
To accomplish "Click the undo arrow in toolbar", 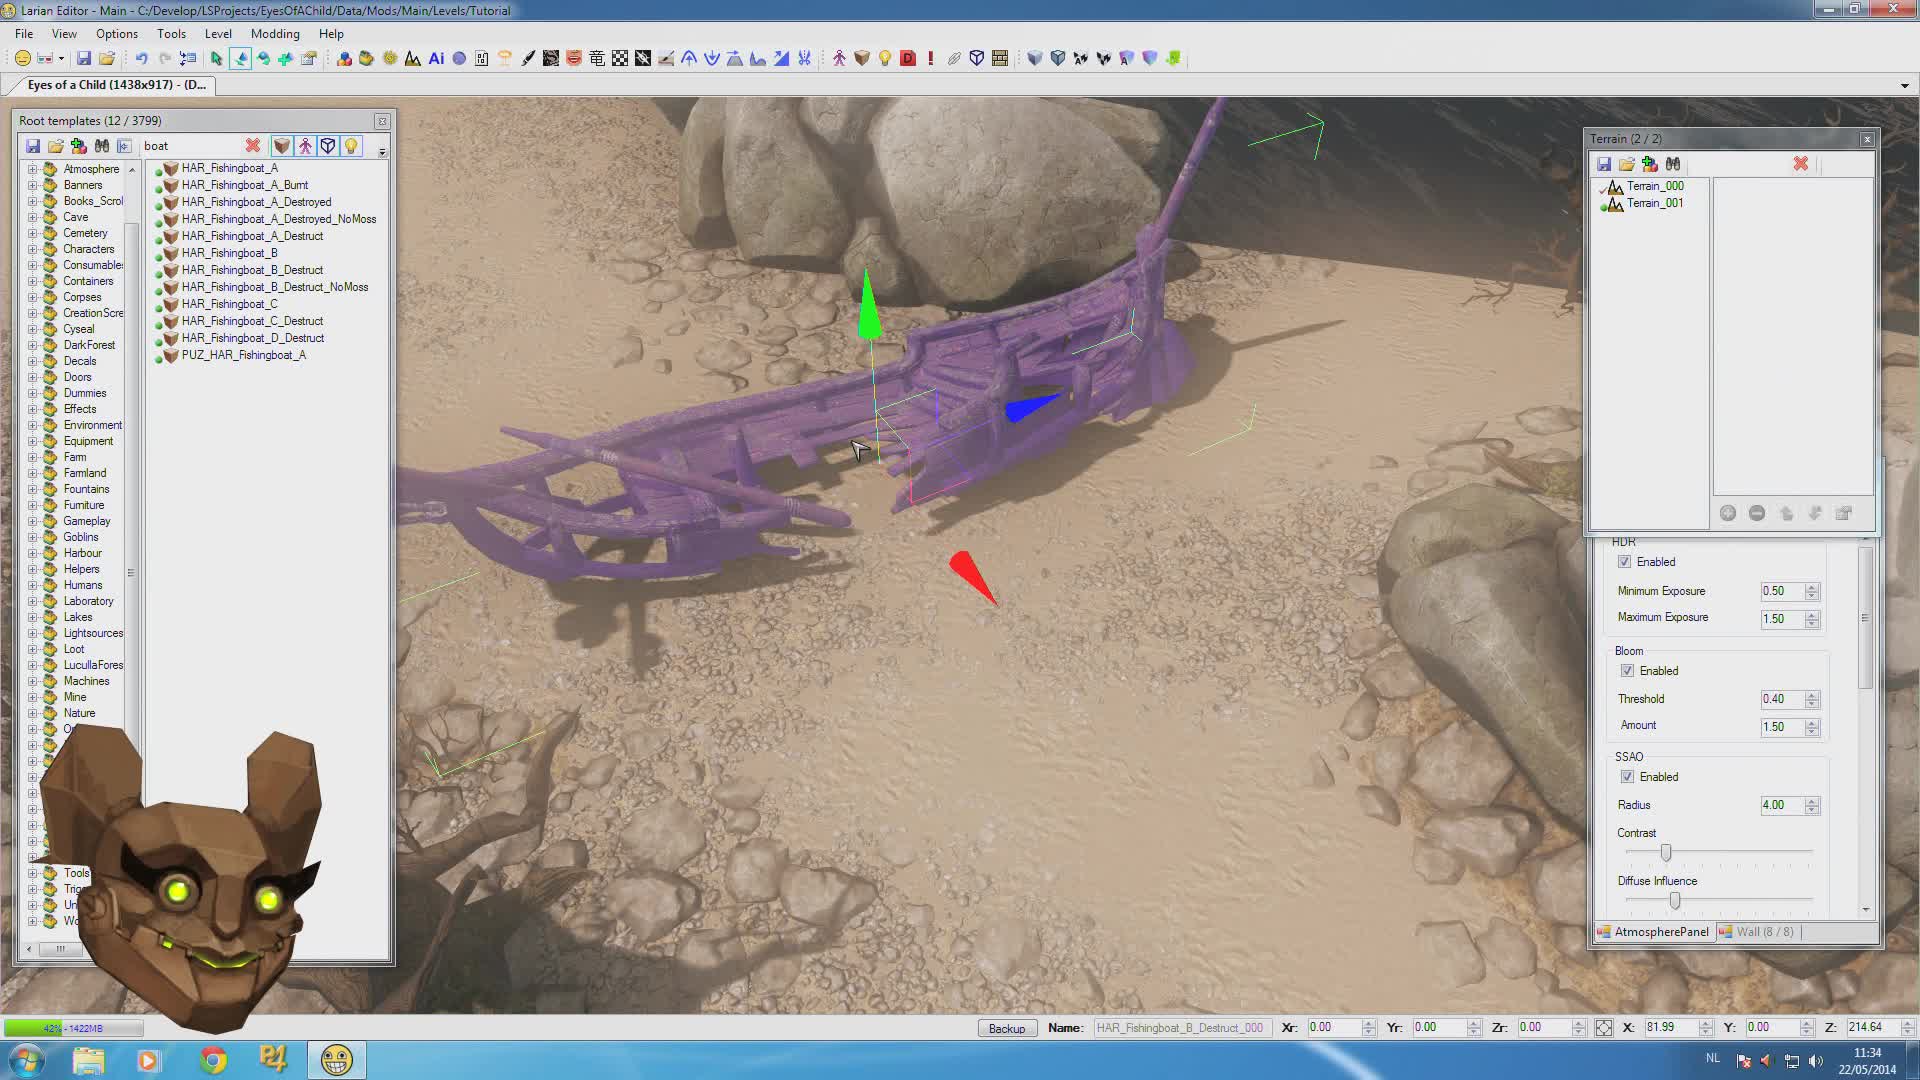I will point(141,59).
